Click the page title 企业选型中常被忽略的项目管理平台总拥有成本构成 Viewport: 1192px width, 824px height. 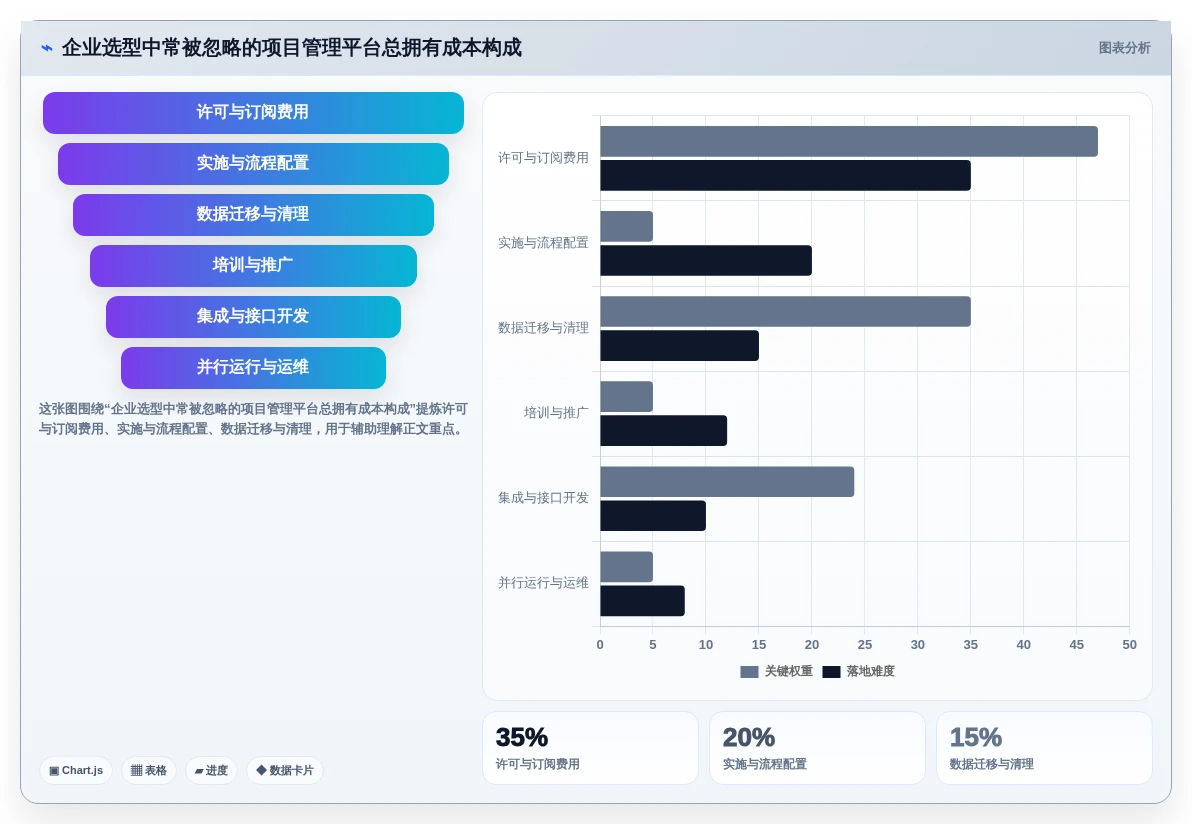pyautogui.click(x=292, y=48)
